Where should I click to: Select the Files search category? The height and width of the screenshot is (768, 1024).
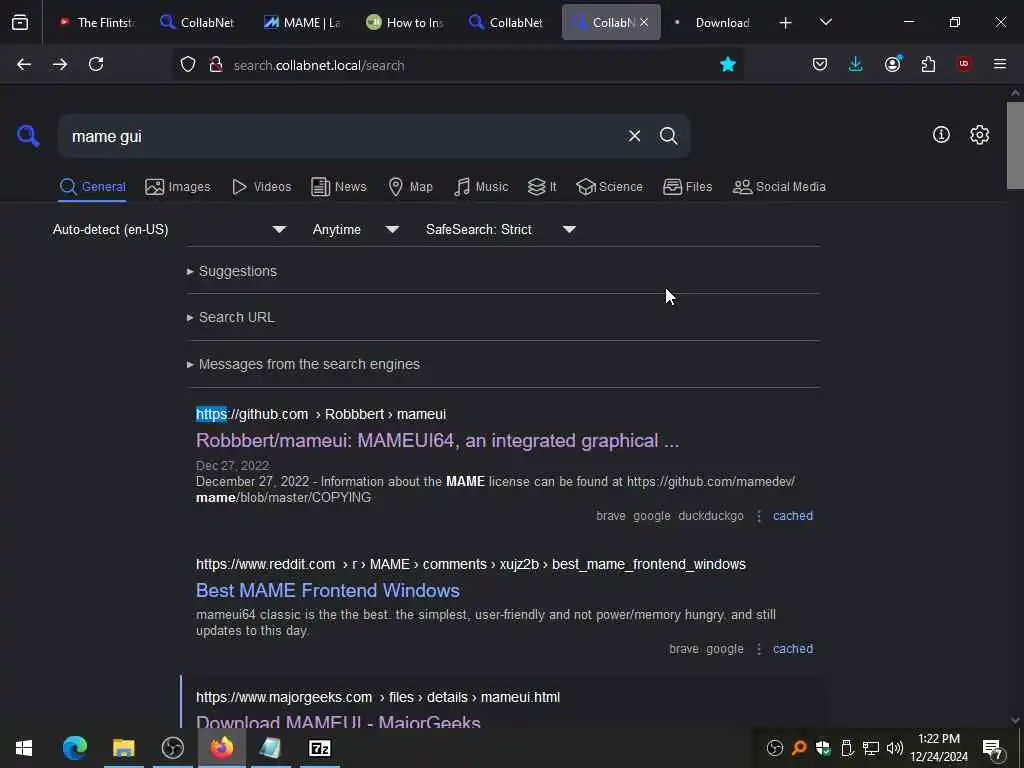687,187
